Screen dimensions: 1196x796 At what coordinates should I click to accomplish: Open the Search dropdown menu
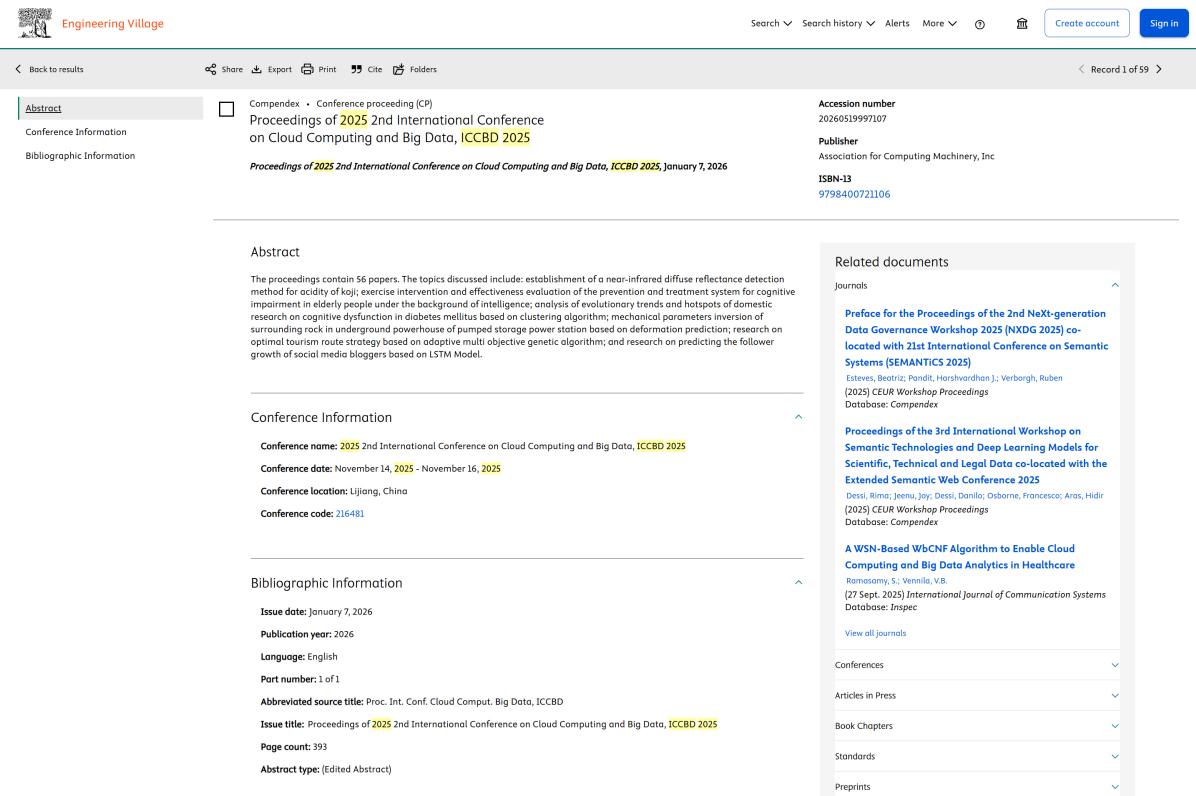pos(771,23)
